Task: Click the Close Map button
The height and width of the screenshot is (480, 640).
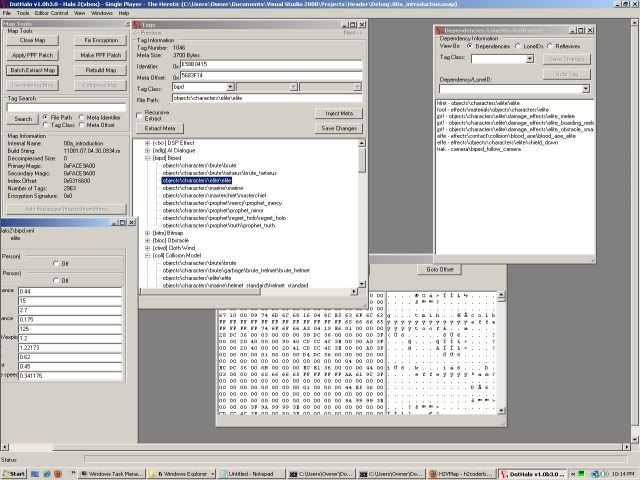Action: pos(33,40)
